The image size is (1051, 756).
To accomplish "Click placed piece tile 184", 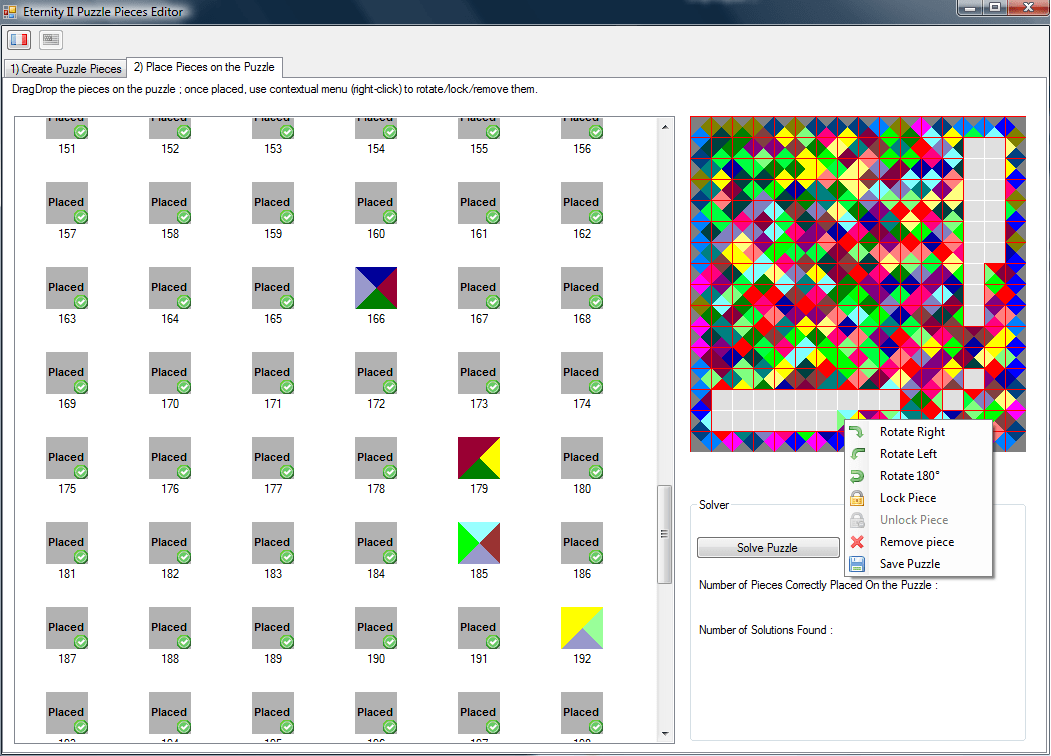I will 376,543.
